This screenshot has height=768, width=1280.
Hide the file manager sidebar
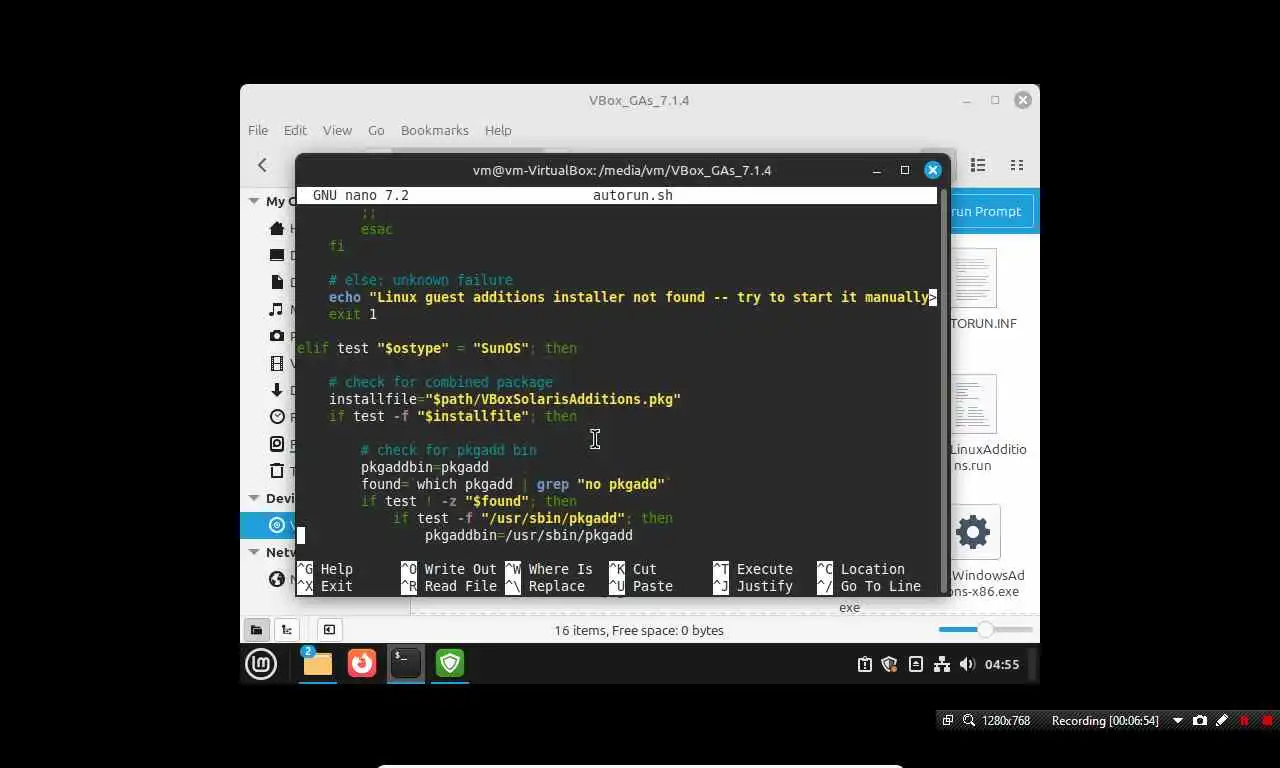(x=329, y=630)
